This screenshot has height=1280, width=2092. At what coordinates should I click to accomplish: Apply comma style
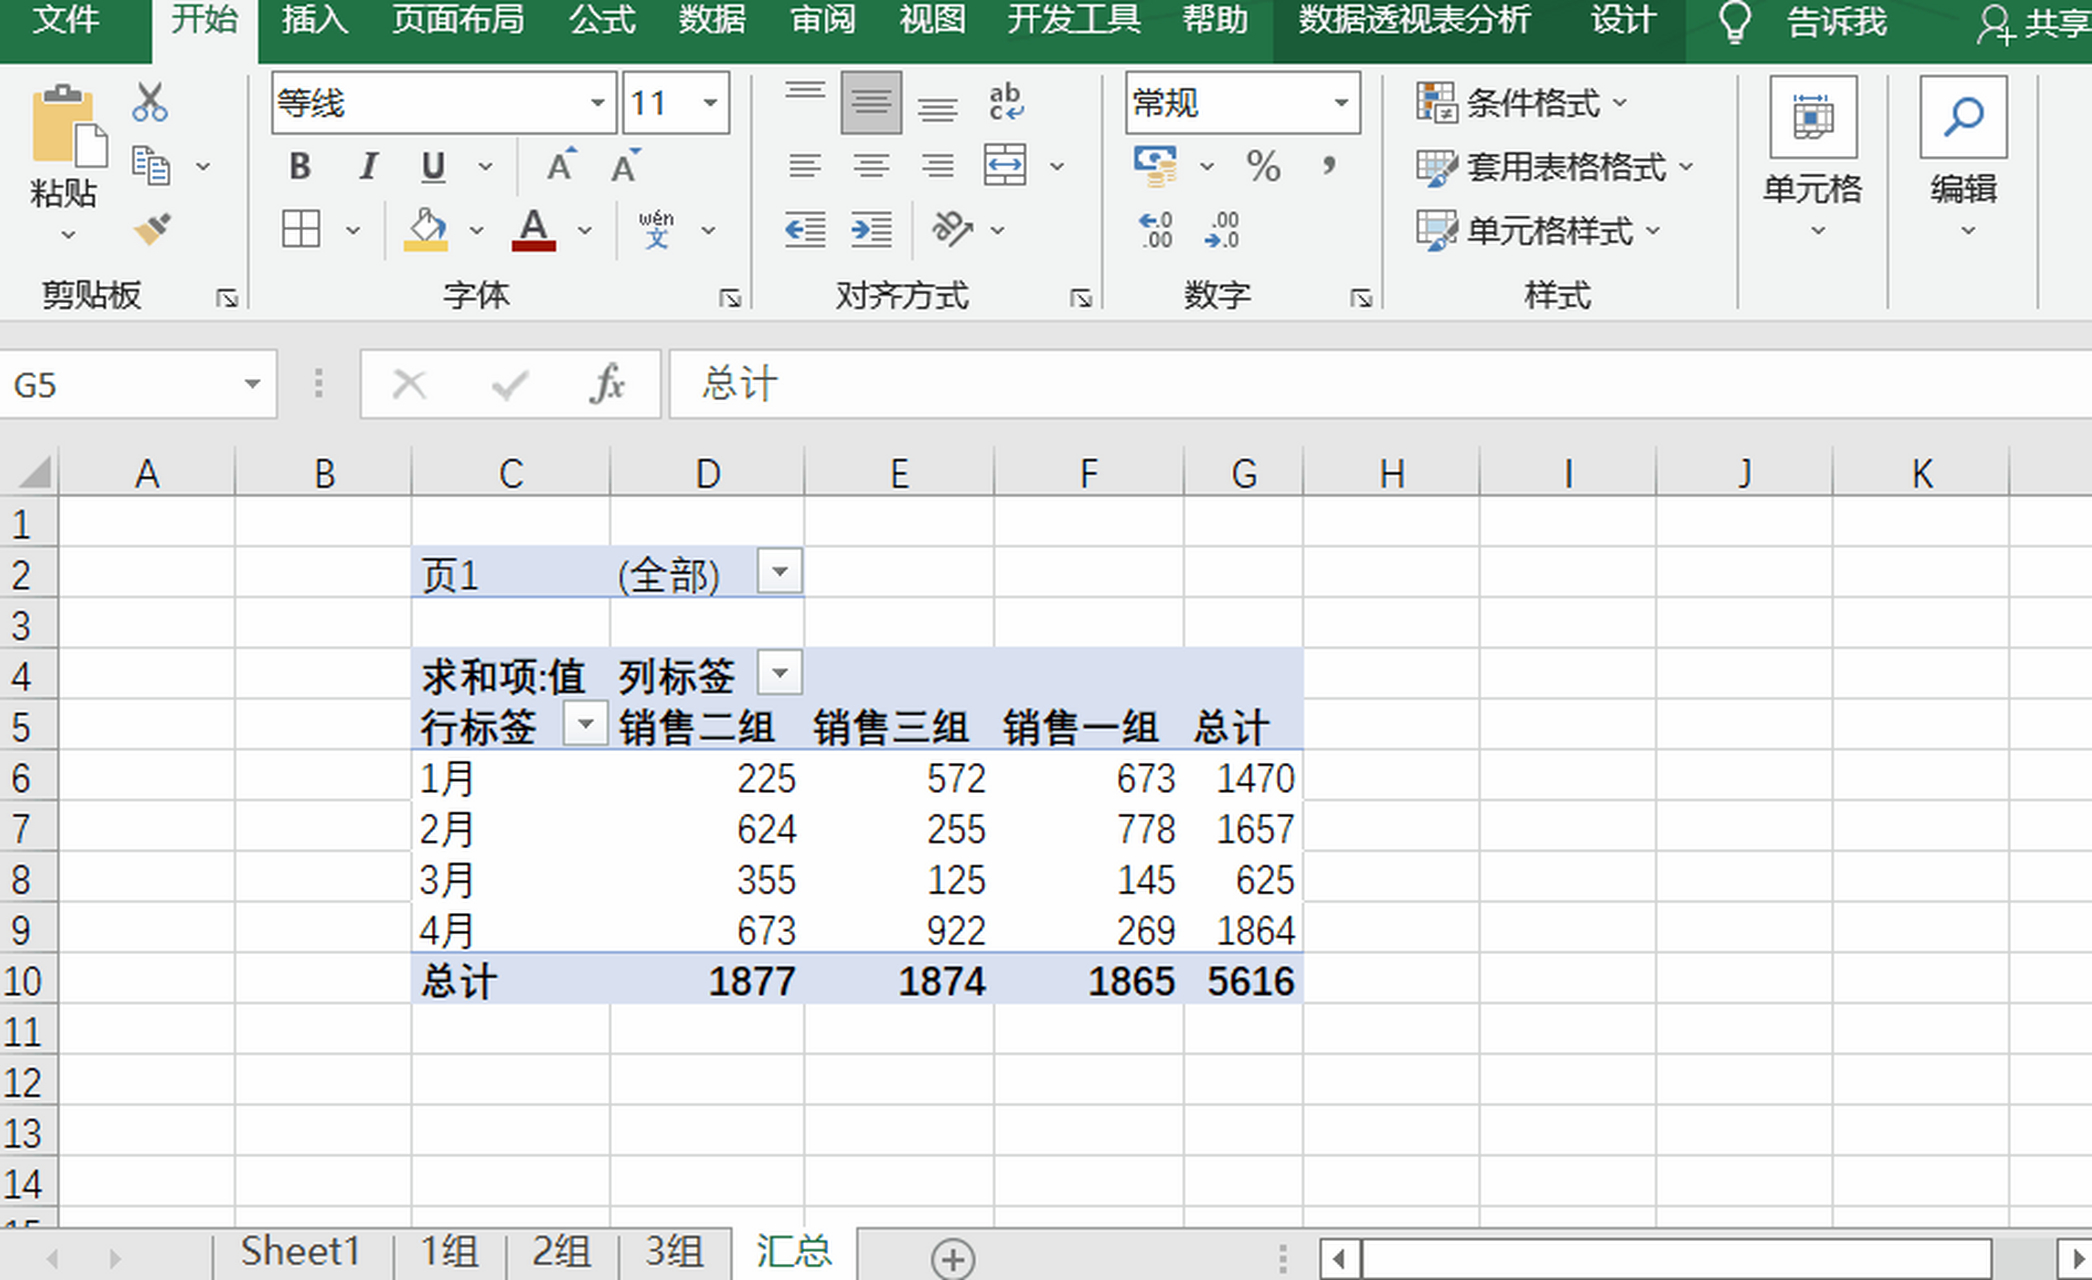(x=1329, y=166)
